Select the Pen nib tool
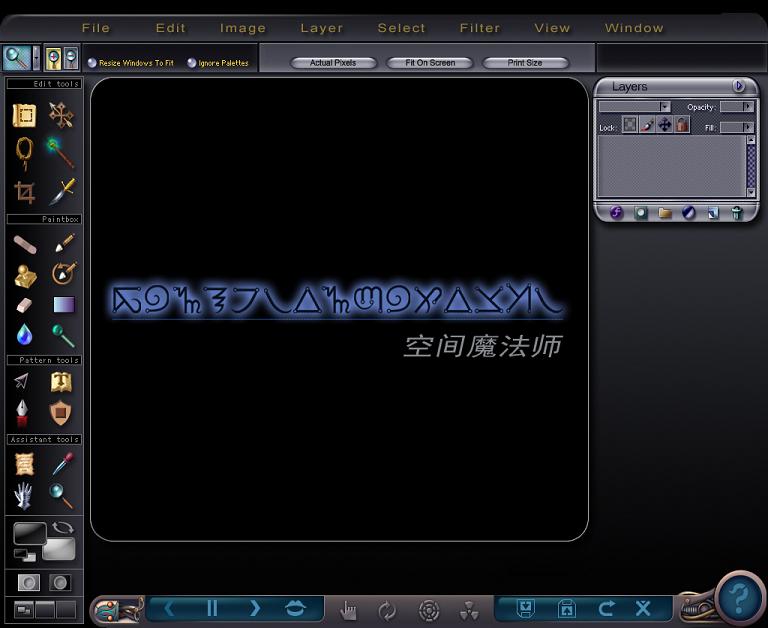Image resolution: width=768 pixels, height=628 pixels. (x=22, y=413)
